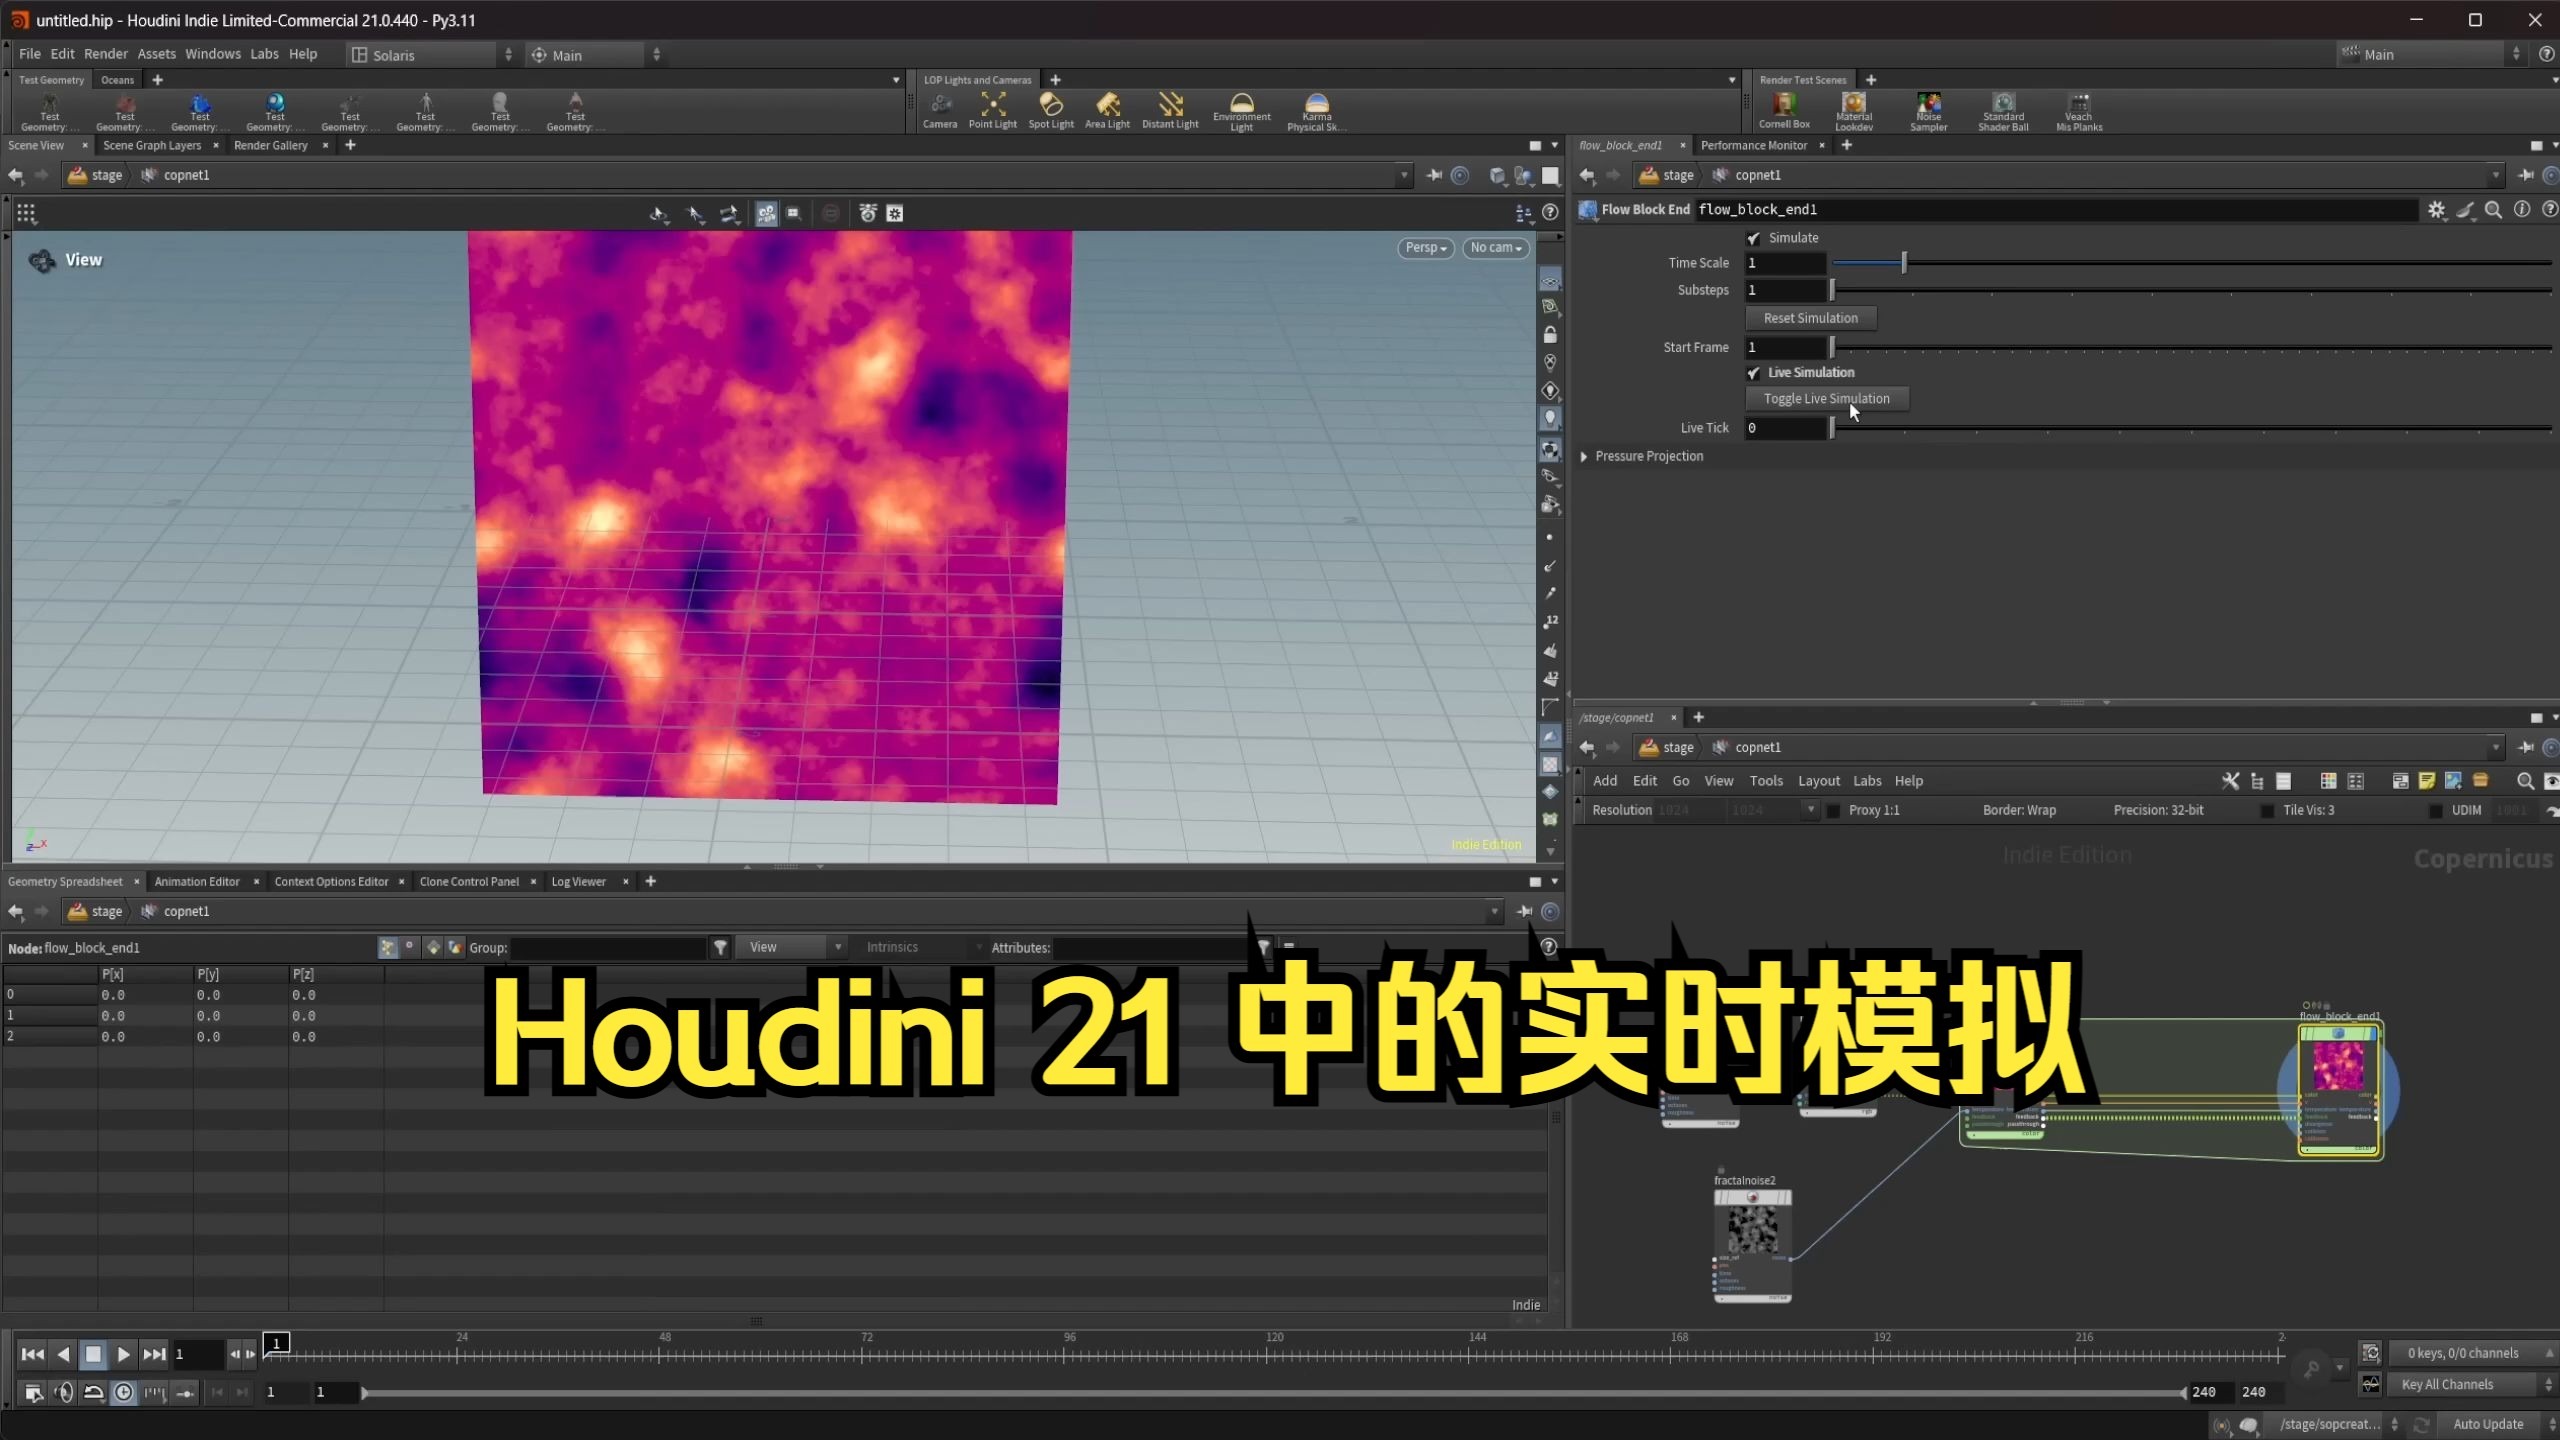Click the Time Scale slider handle
Screen dimensions: 2560x1440
click(1904, 263)
